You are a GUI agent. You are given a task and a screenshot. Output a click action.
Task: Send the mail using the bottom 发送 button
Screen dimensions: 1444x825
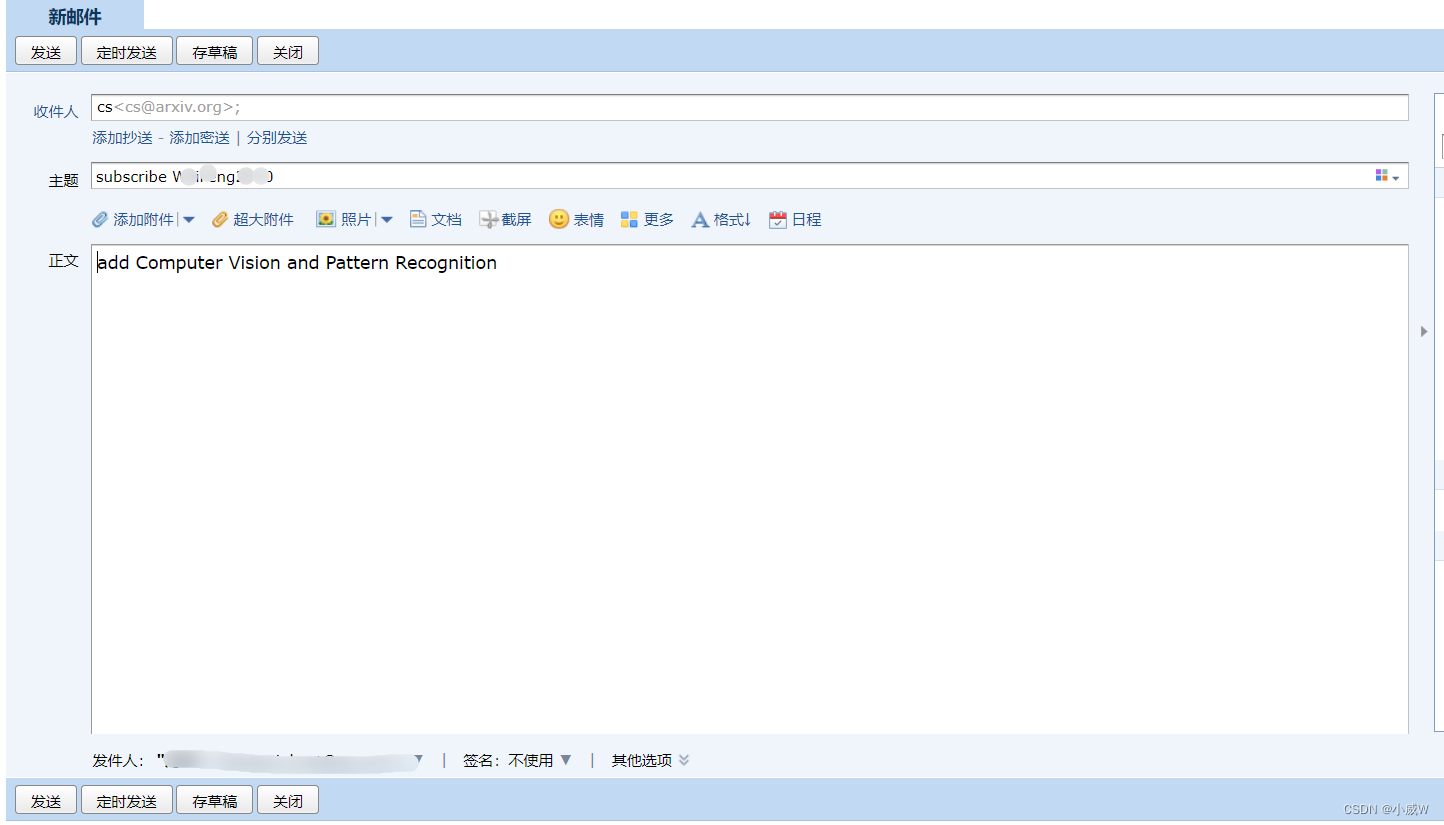(46, 801)
